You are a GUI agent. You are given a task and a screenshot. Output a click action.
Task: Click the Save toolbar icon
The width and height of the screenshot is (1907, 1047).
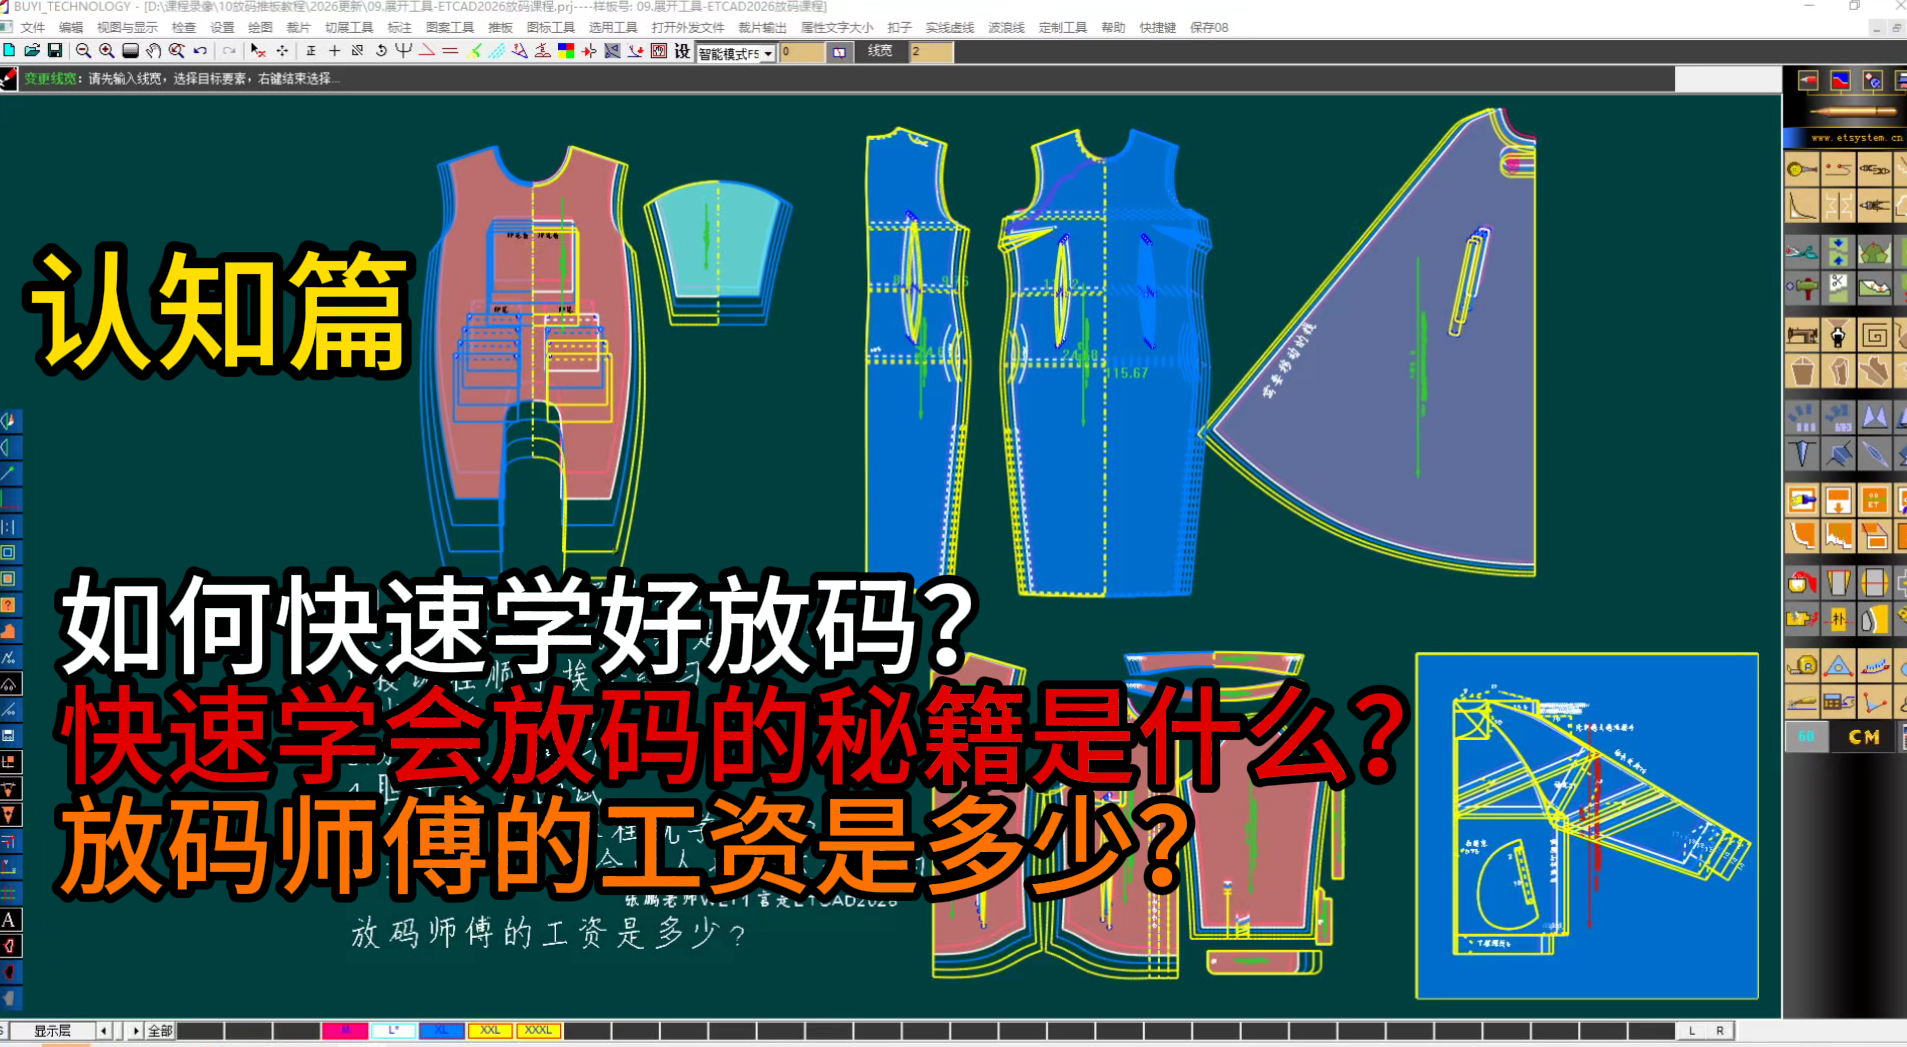(x=55, y=54)
